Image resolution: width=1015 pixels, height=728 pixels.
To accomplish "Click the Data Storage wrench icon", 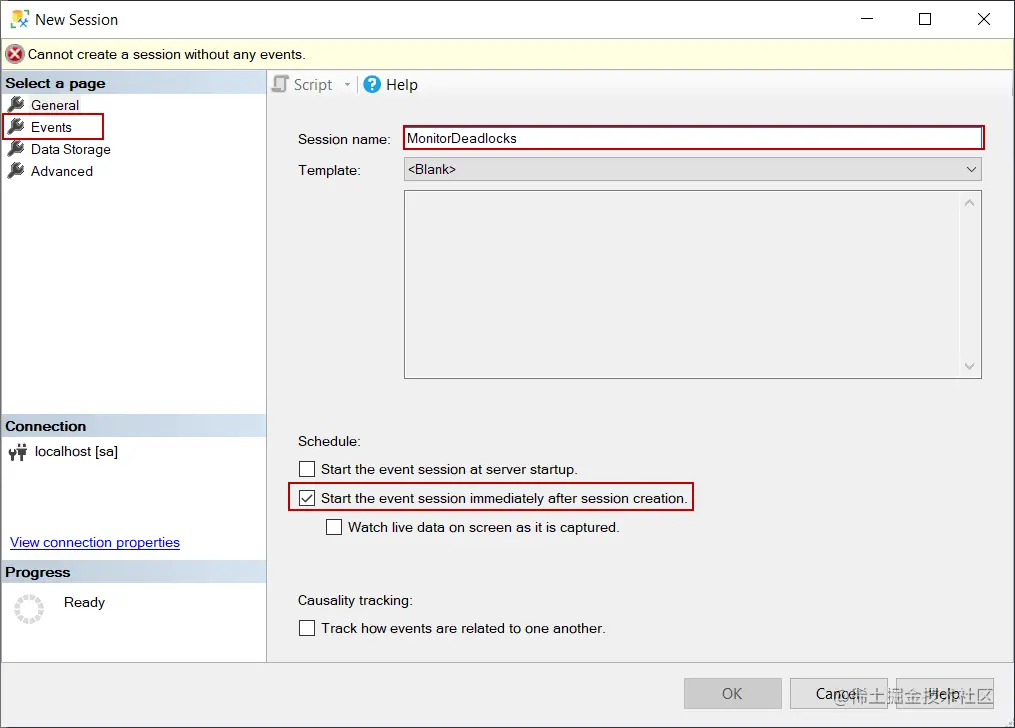I will [16, 148].
